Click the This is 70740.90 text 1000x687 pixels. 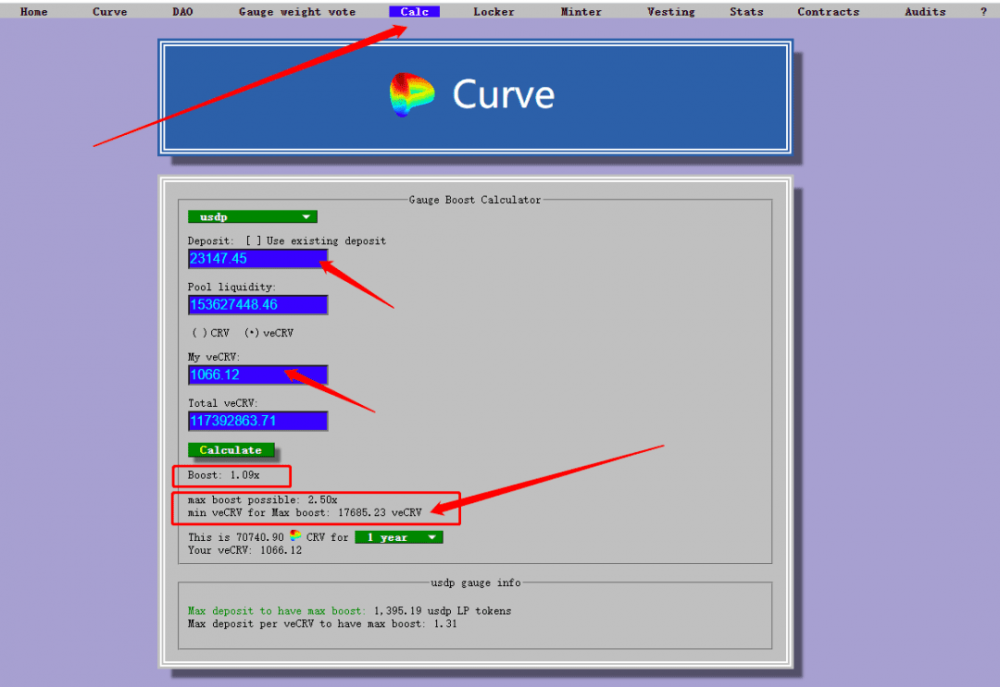point(235,537)
